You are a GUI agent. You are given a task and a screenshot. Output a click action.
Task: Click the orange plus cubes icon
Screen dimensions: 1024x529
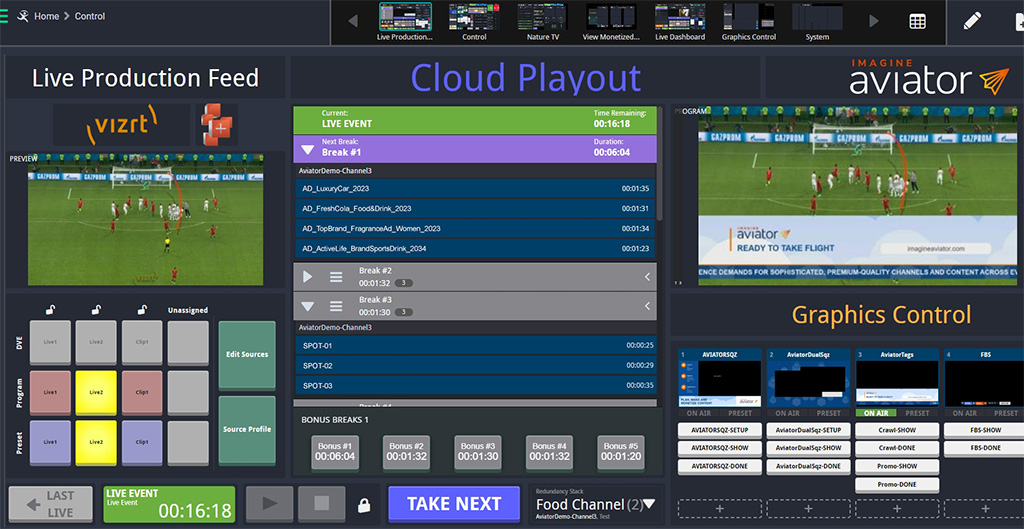click(217, 124)
